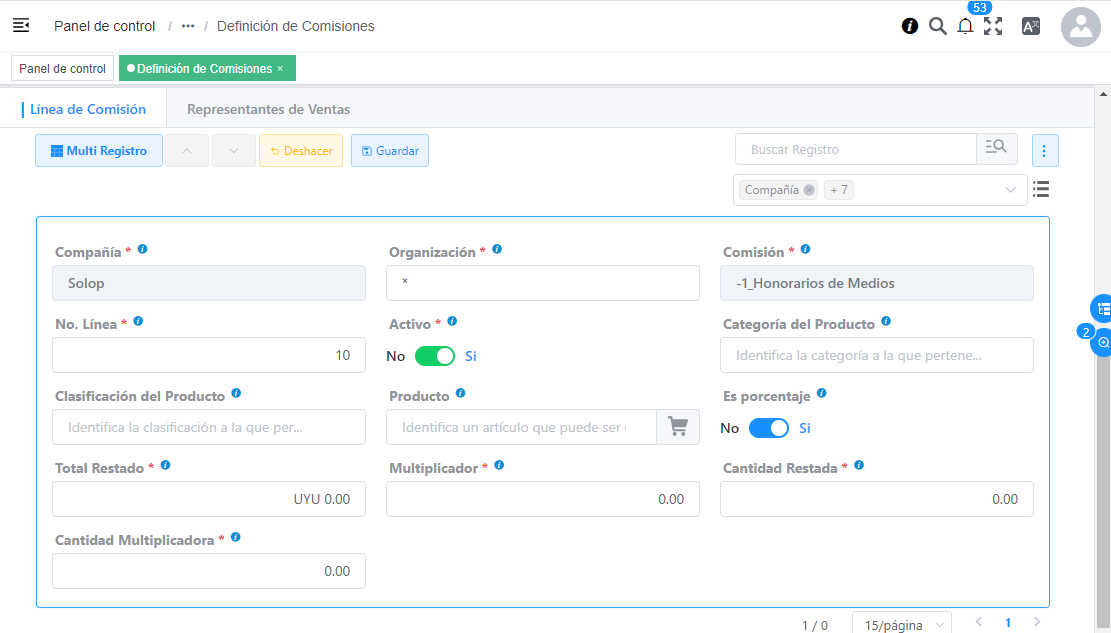Open the 15/página page size dropdown
Screen dimensions: 1111x633
(x=901, y=625)
